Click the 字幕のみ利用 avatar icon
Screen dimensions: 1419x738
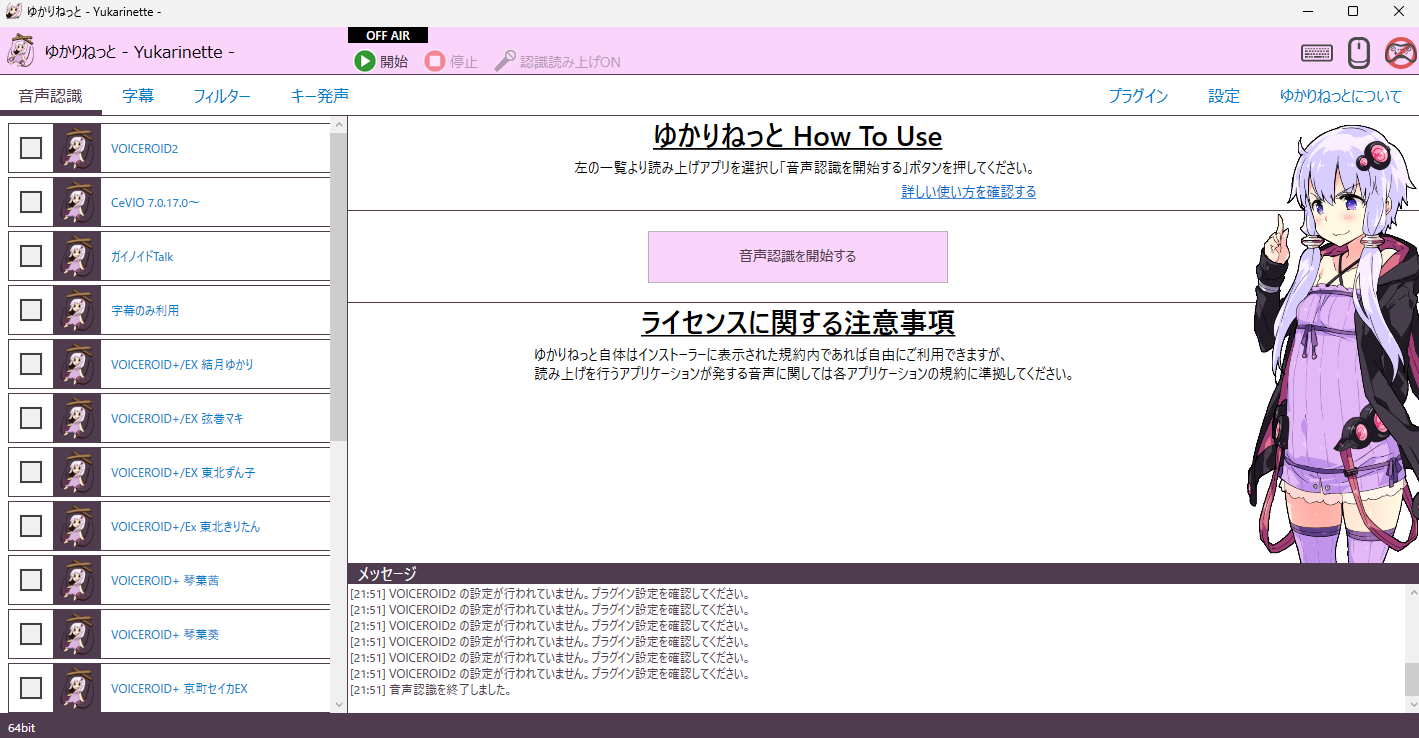pos(77,310)
